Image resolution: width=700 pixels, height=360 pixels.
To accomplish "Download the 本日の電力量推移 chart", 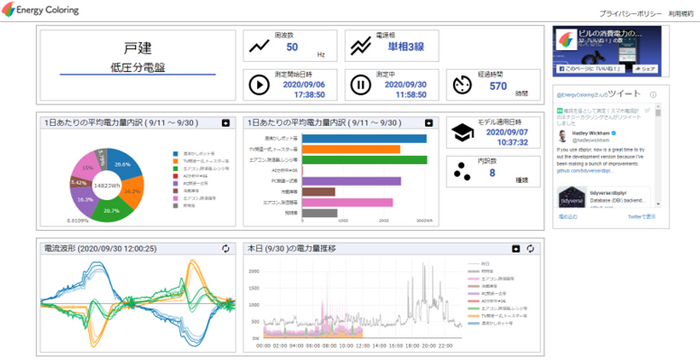I will (x=516, y=248).
